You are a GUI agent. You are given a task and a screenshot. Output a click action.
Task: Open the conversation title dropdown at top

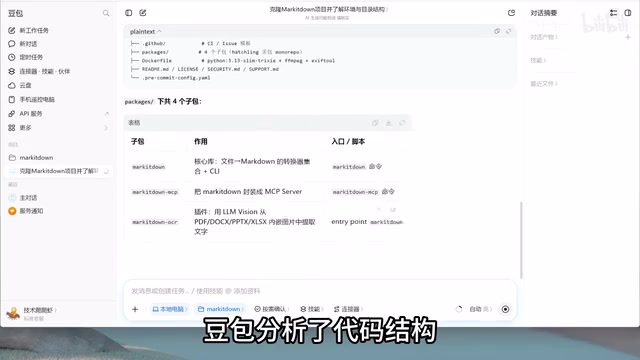pyautogui.click(x=329, y=9)
